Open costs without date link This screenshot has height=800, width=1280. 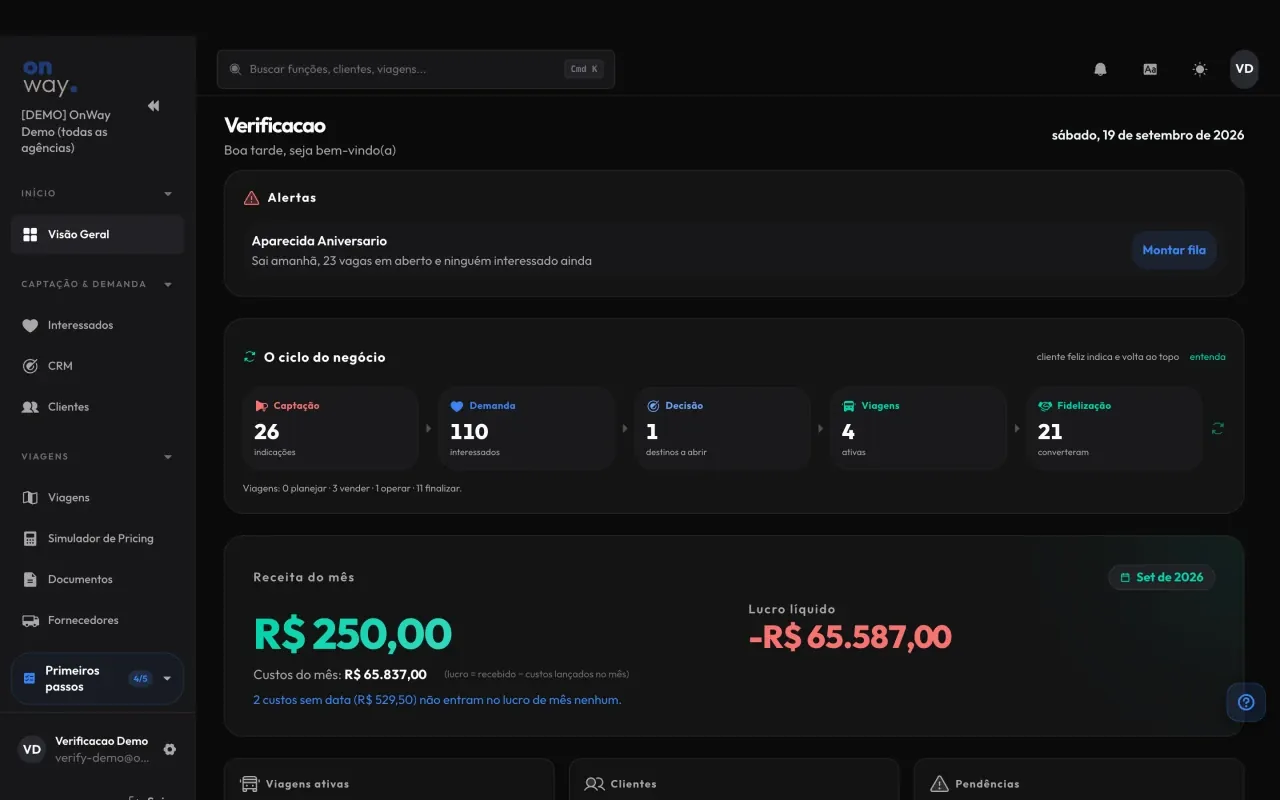(x=437, y=700)
